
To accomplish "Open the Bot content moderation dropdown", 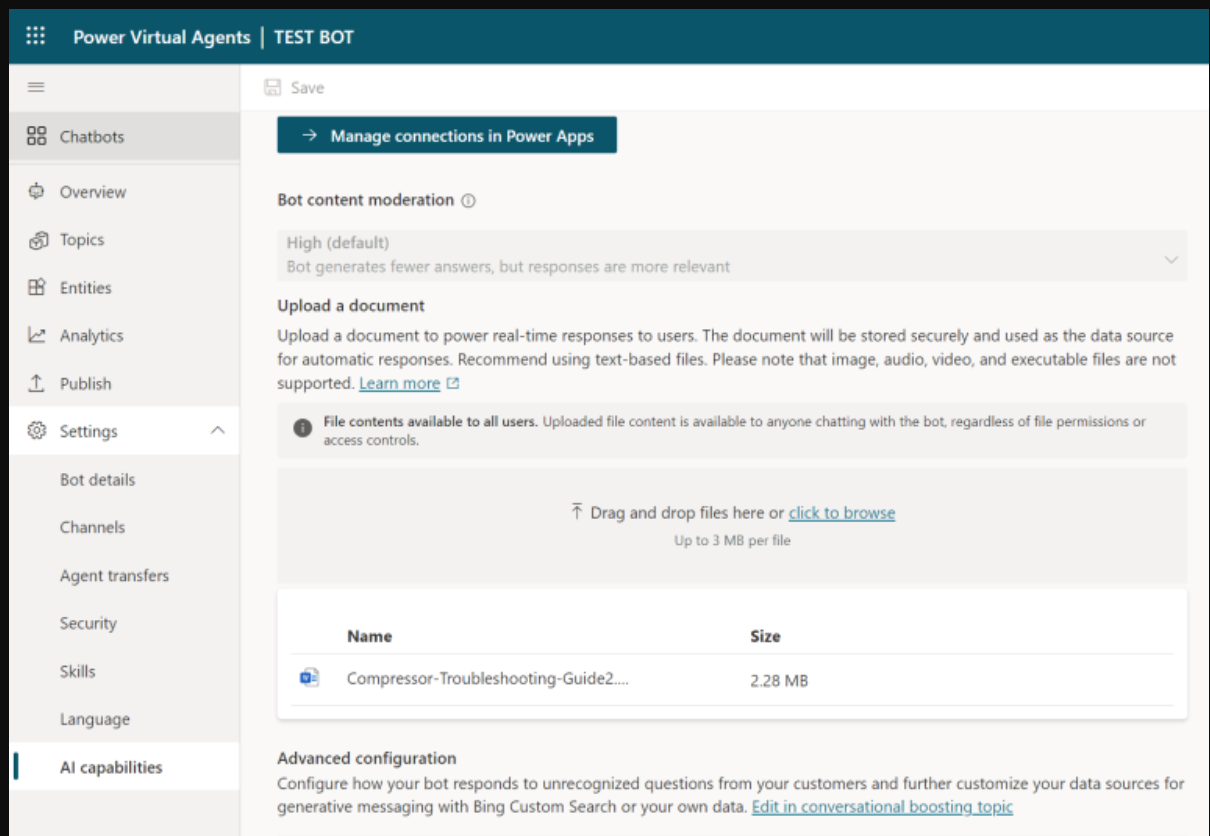I will [732, 255].
